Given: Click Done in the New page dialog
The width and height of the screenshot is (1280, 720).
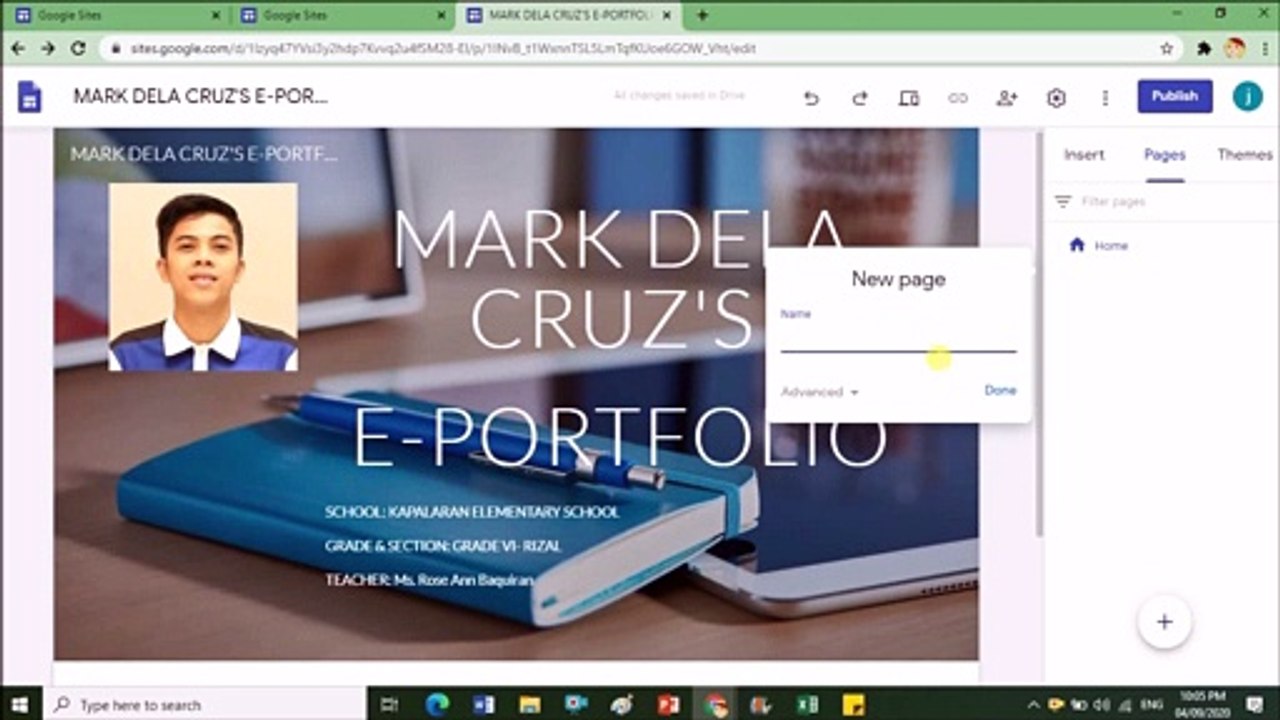Looking at the screenshot, I should (x=1000, y=391).
